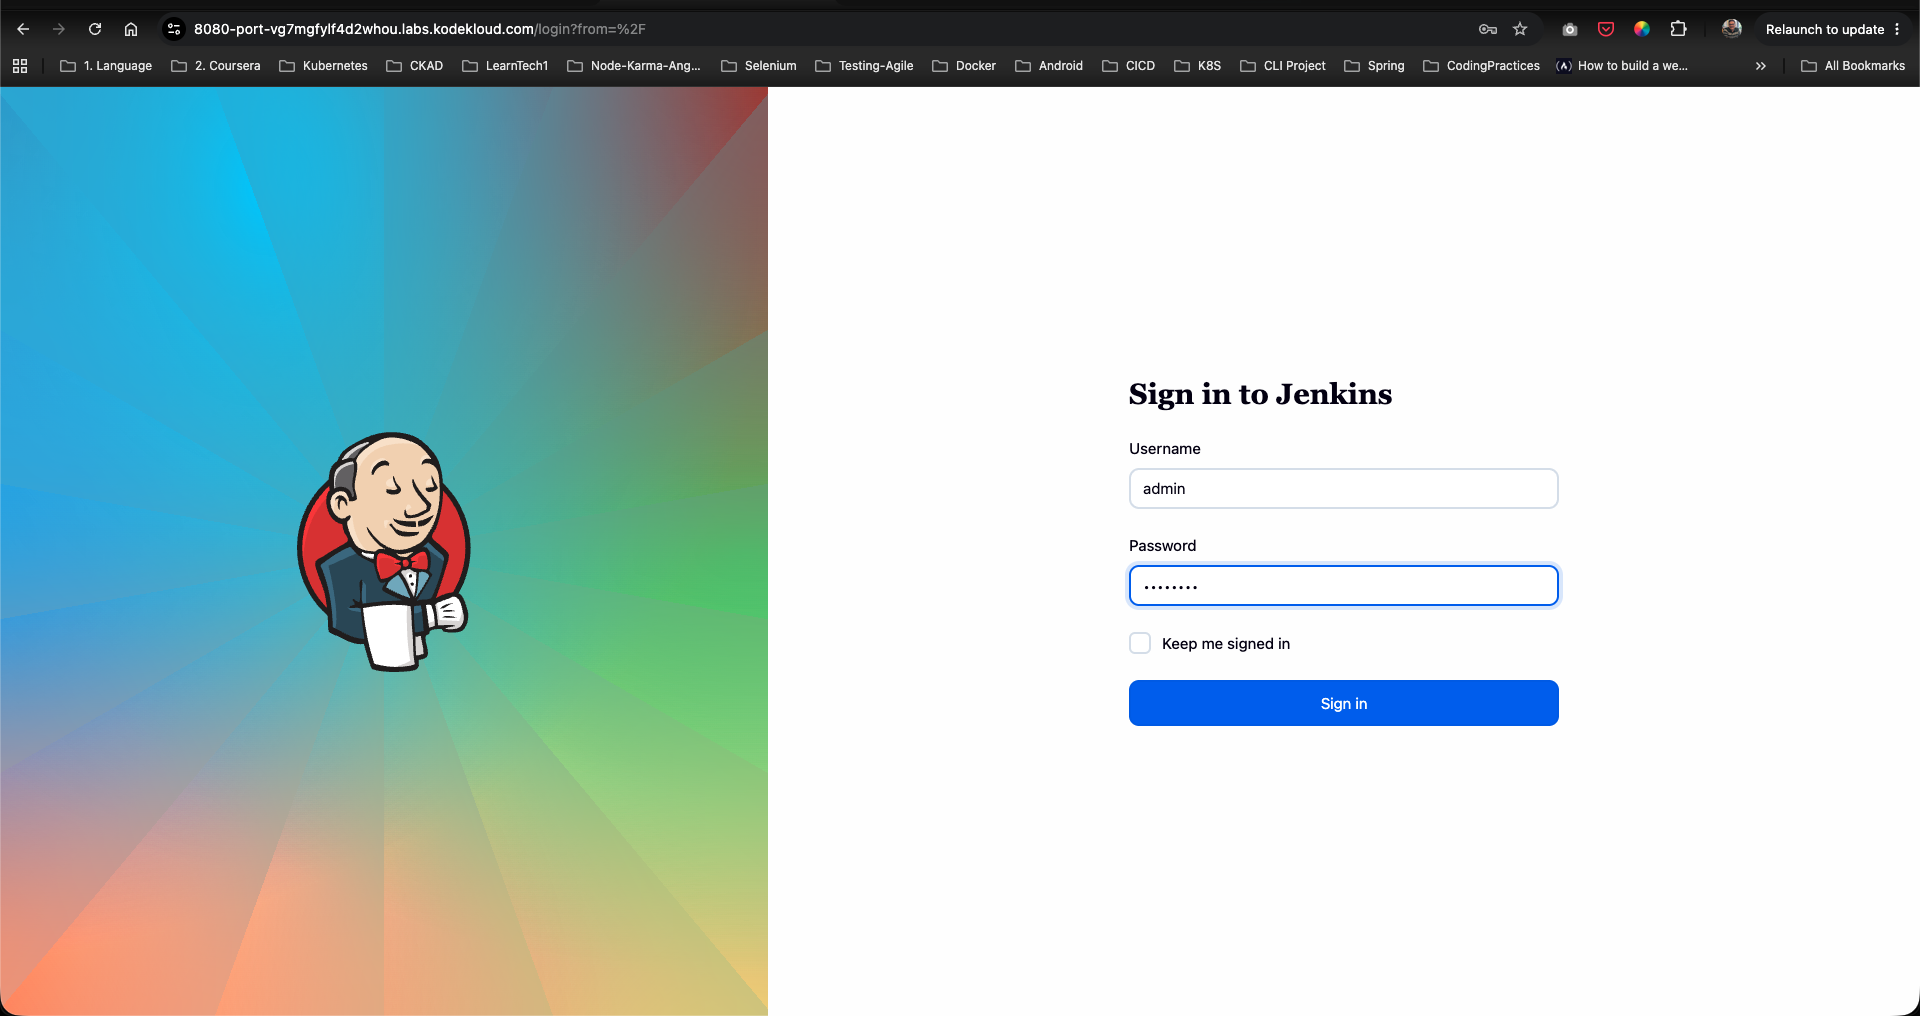The height and width of the screenshot is (1016, 1920).
Task: Open the How to build a we... bookmark
Action: pyautogui.click(x=1622, y=66)
